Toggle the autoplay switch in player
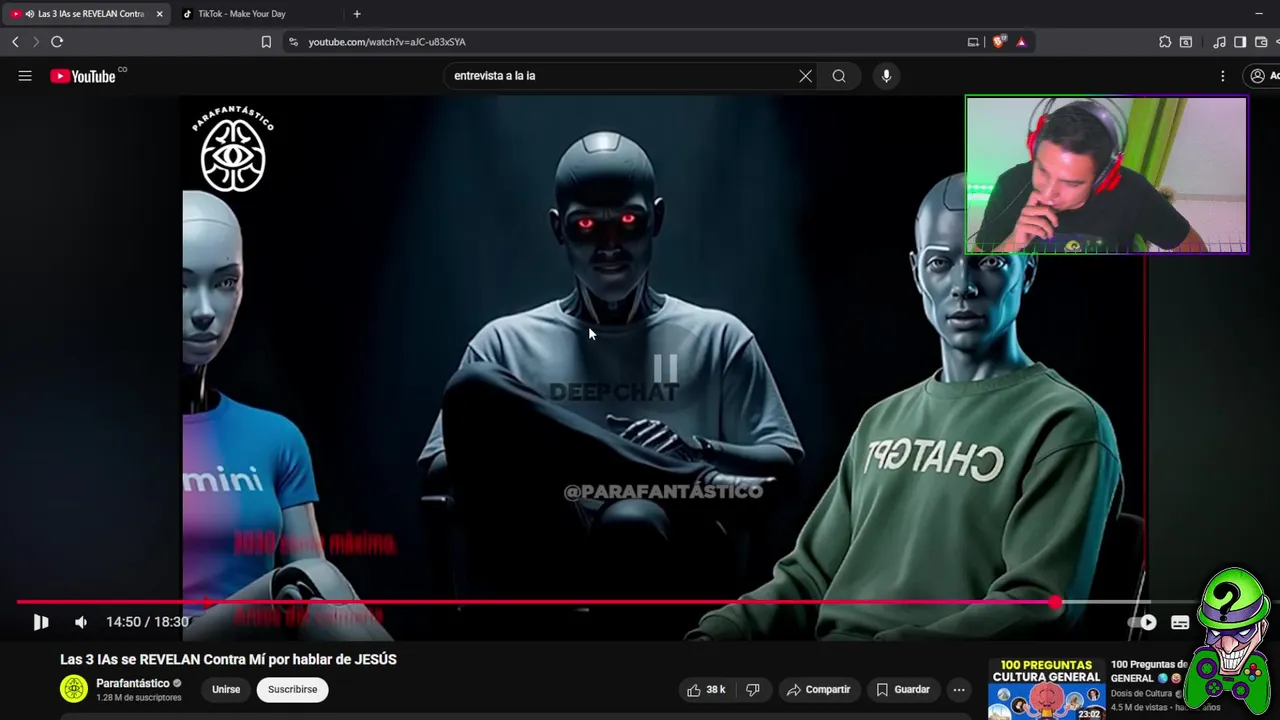This screenshot has width=1280, height=720. 1143,622
